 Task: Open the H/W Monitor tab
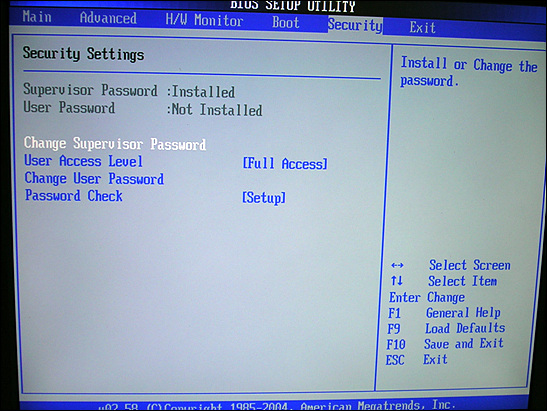point(204,20)
